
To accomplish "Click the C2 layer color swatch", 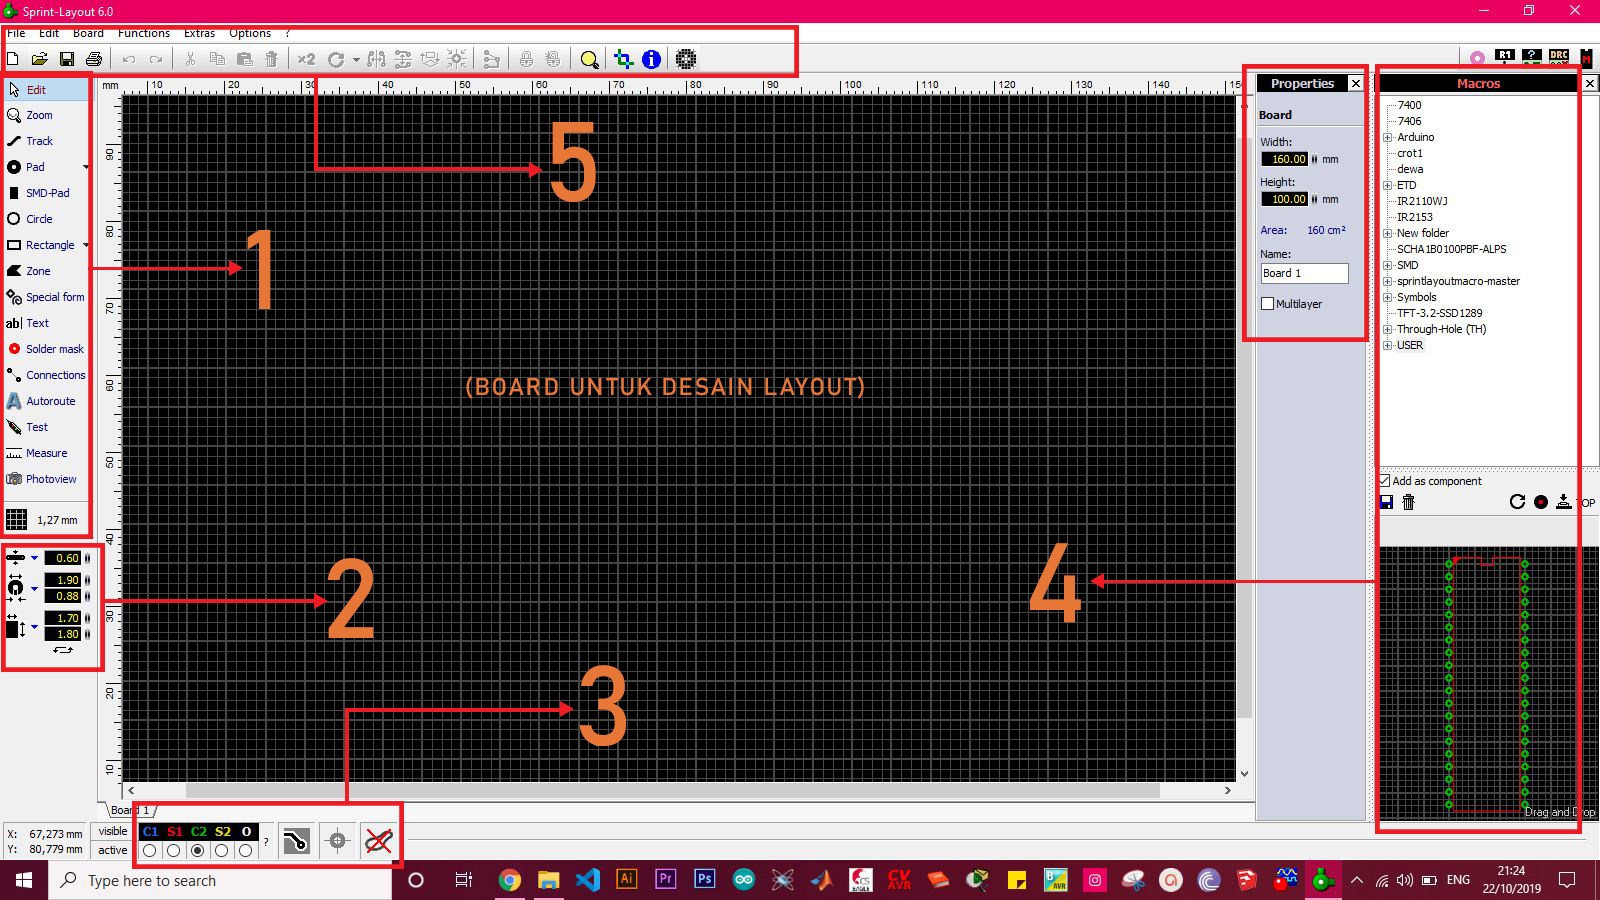I will pos(198,831).
